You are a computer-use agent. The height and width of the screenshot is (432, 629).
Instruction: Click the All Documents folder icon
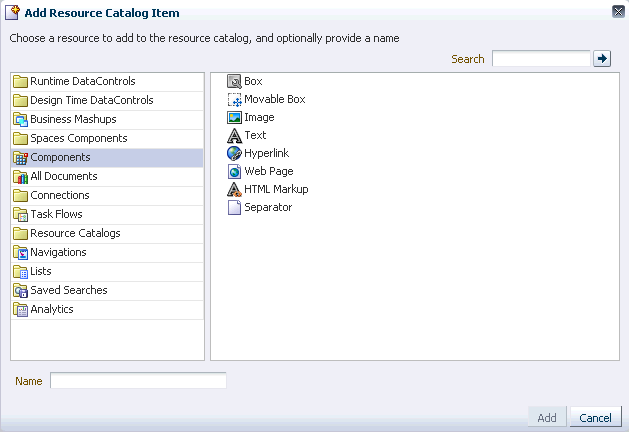[x=20, y=176]
